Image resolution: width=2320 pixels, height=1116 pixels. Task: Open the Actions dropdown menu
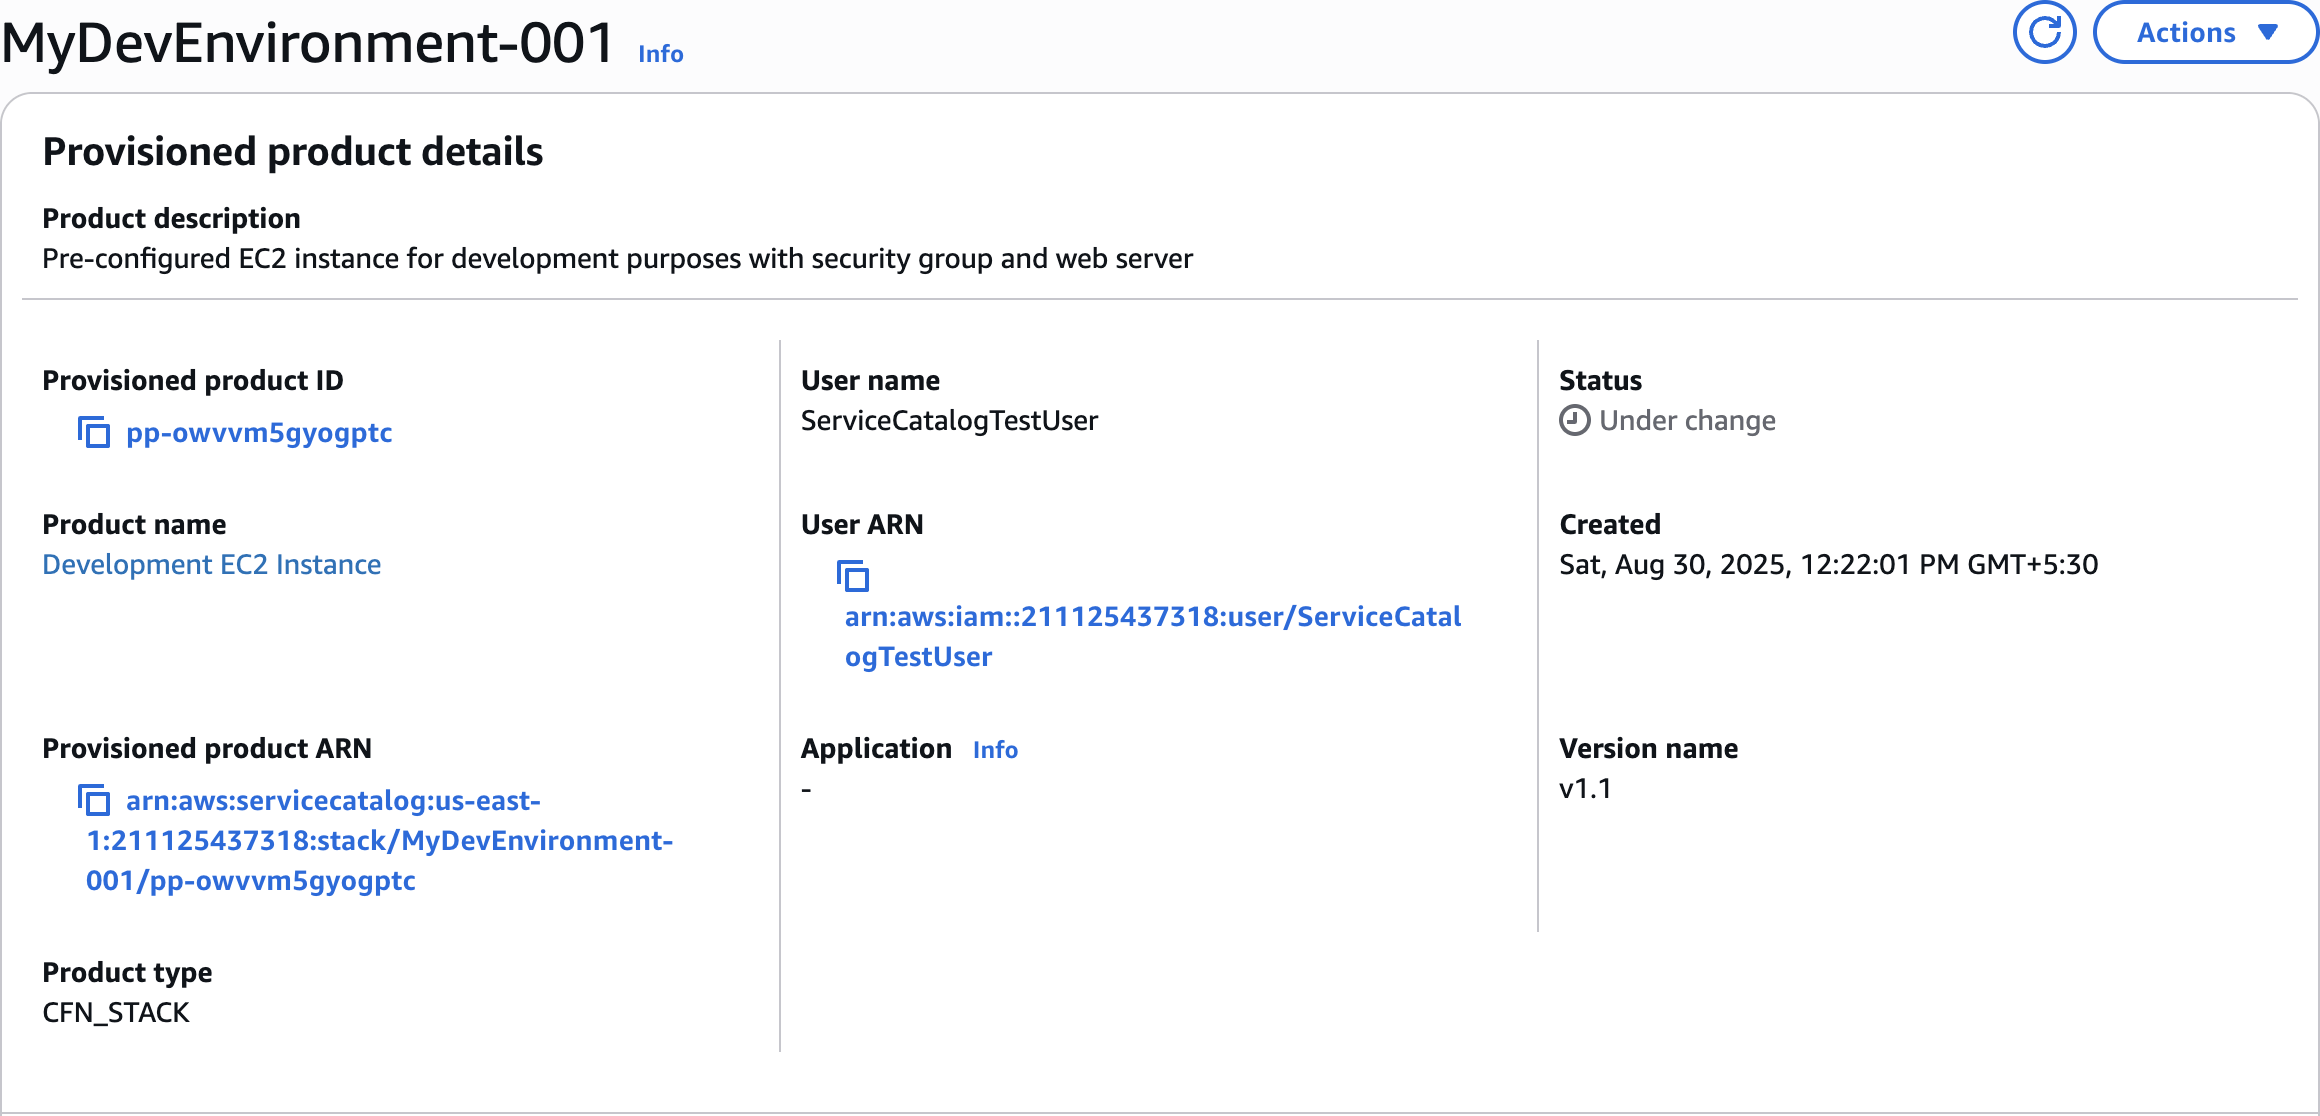[x=2205, y=33]
